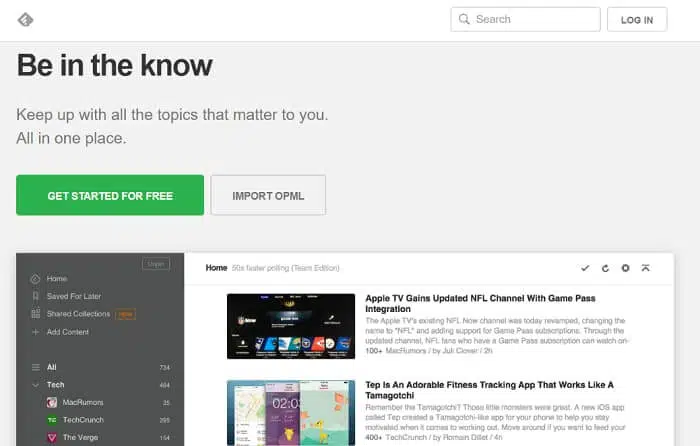700x446 pixels.
Task: Click the IMPORT OPML button
Action: (268, 195)
